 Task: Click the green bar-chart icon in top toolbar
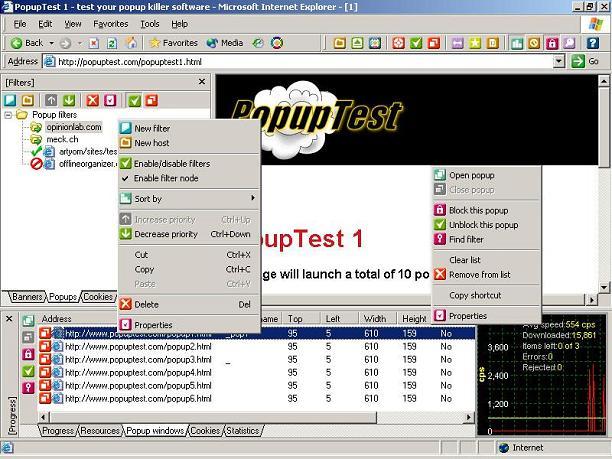point(516,43)
